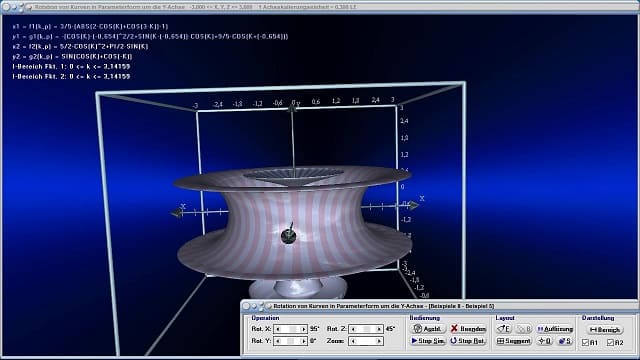This screenshot has height=360, width=640.
Task: Click the I-Bereich Fkt. 2 range text
Action: 71,76
